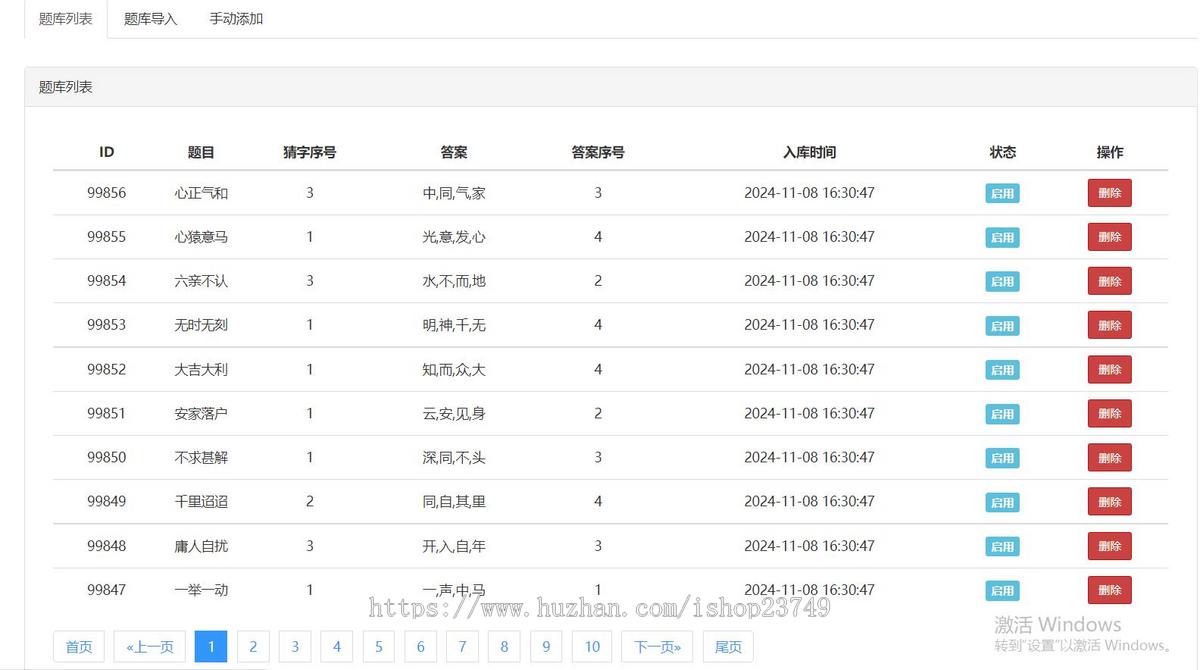1200x670 pixels.
Task: Click the 操作 column header
Action: click(1110, 152)
